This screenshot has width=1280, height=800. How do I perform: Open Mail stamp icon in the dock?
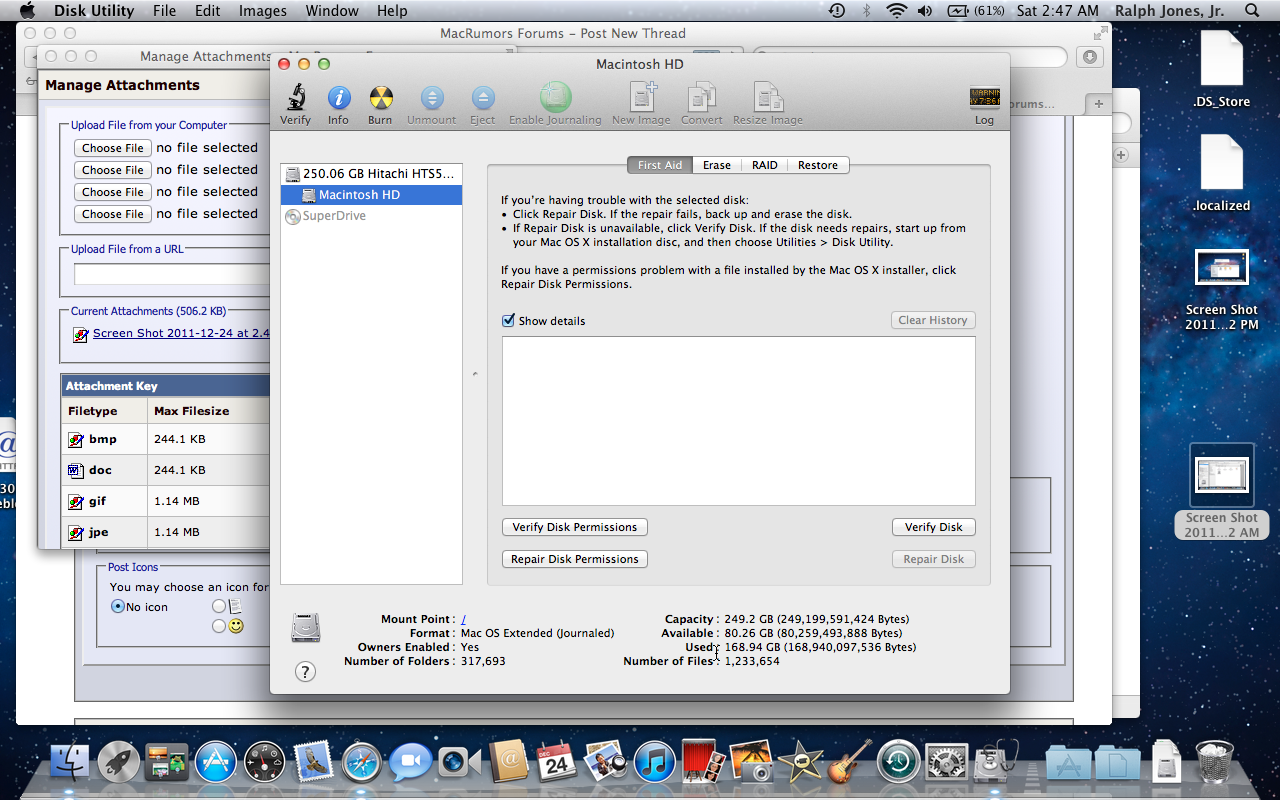point(313,762)
